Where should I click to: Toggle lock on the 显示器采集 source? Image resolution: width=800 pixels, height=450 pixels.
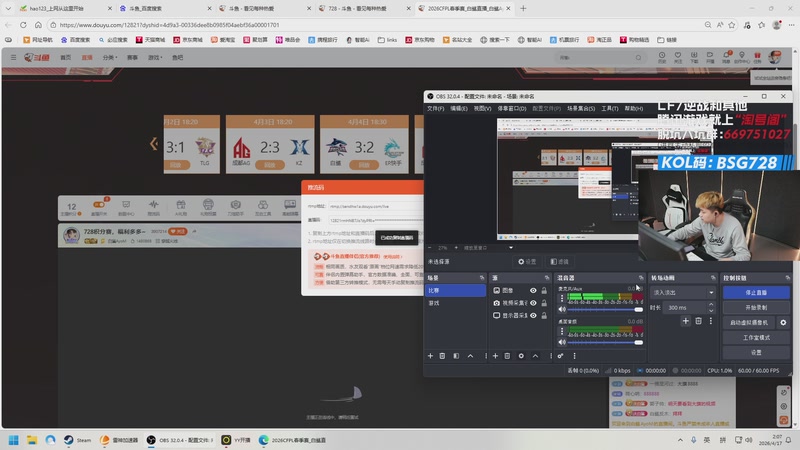click(544, 316)
